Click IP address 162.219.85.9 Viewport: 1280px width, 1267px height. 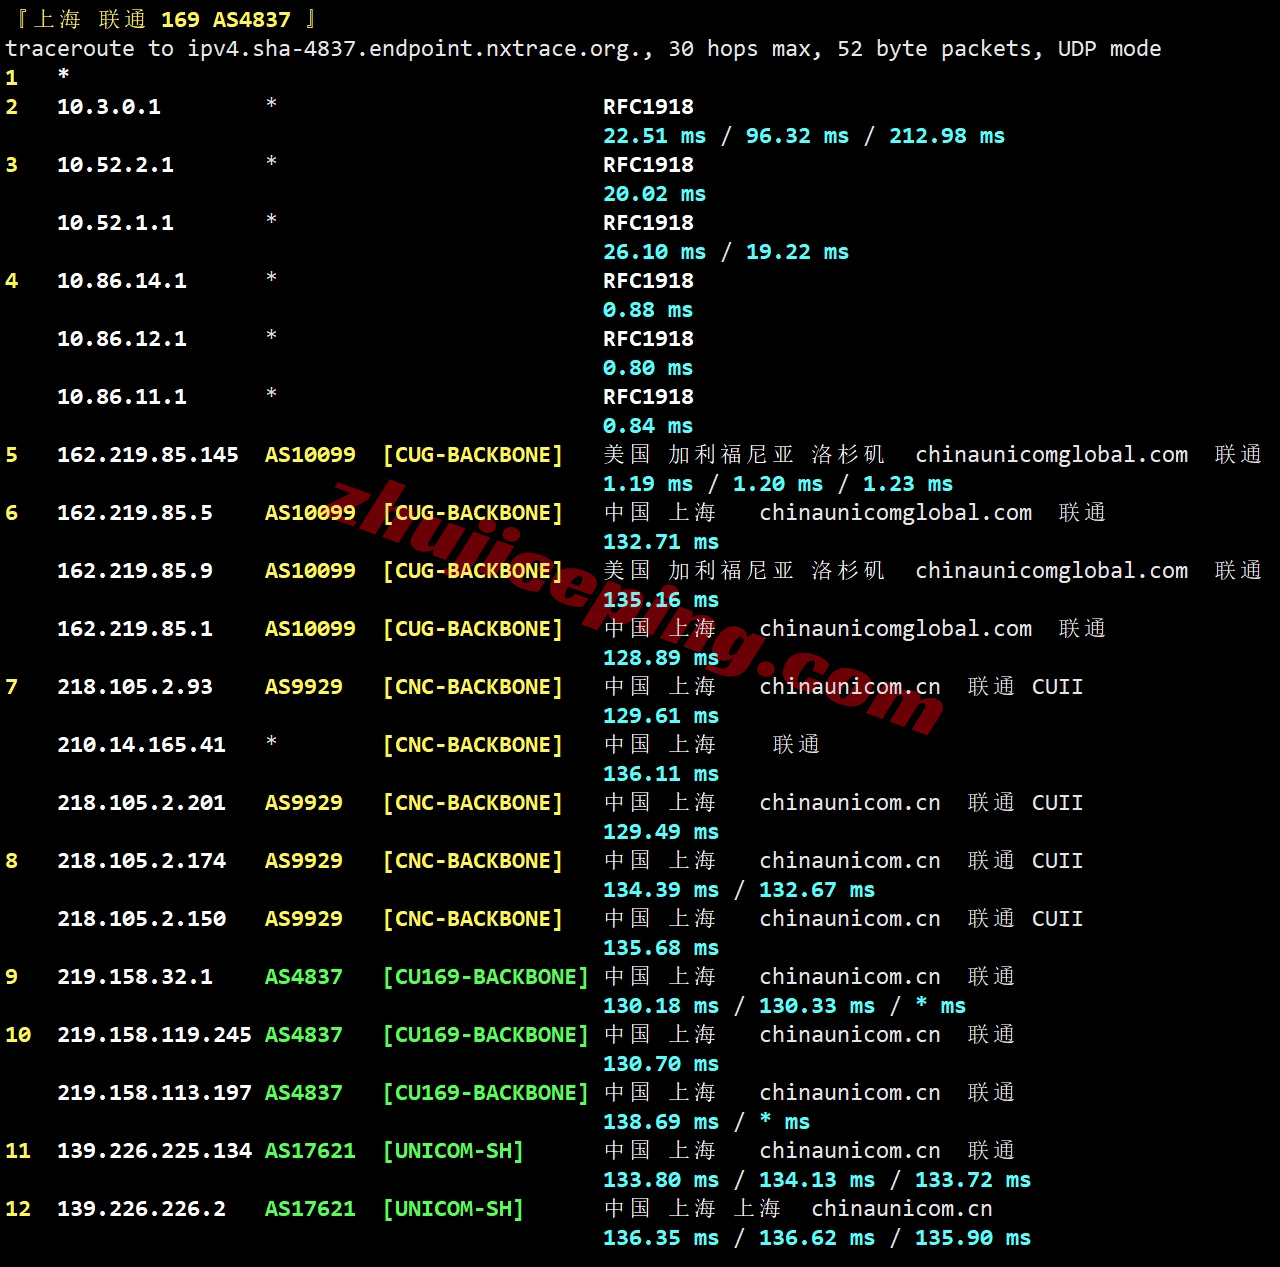coord(135,571)
